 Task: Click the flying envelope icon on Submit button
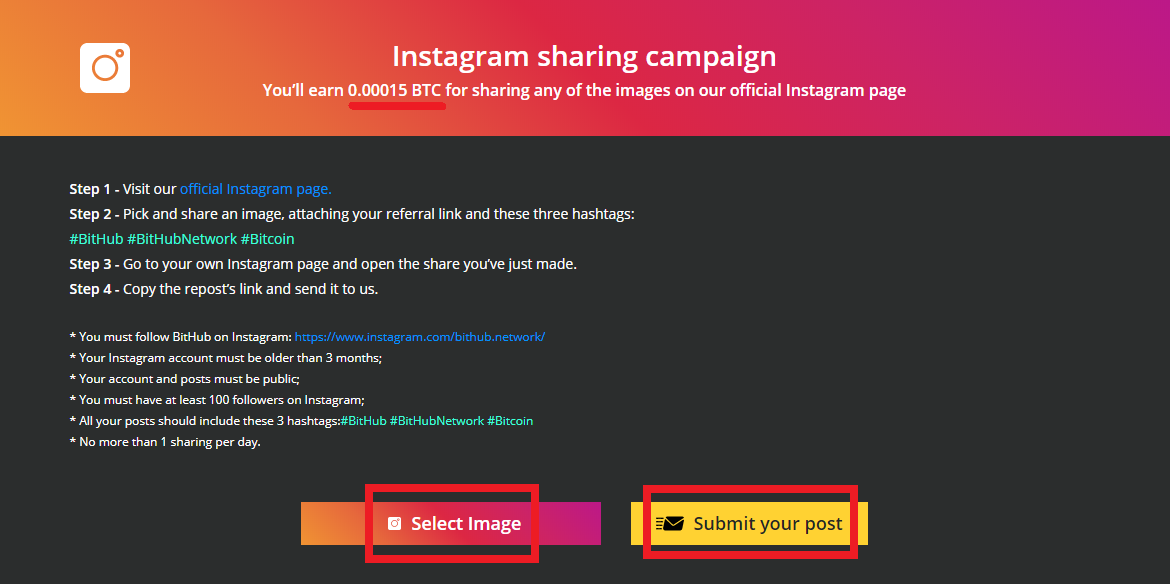coord(669,524)
